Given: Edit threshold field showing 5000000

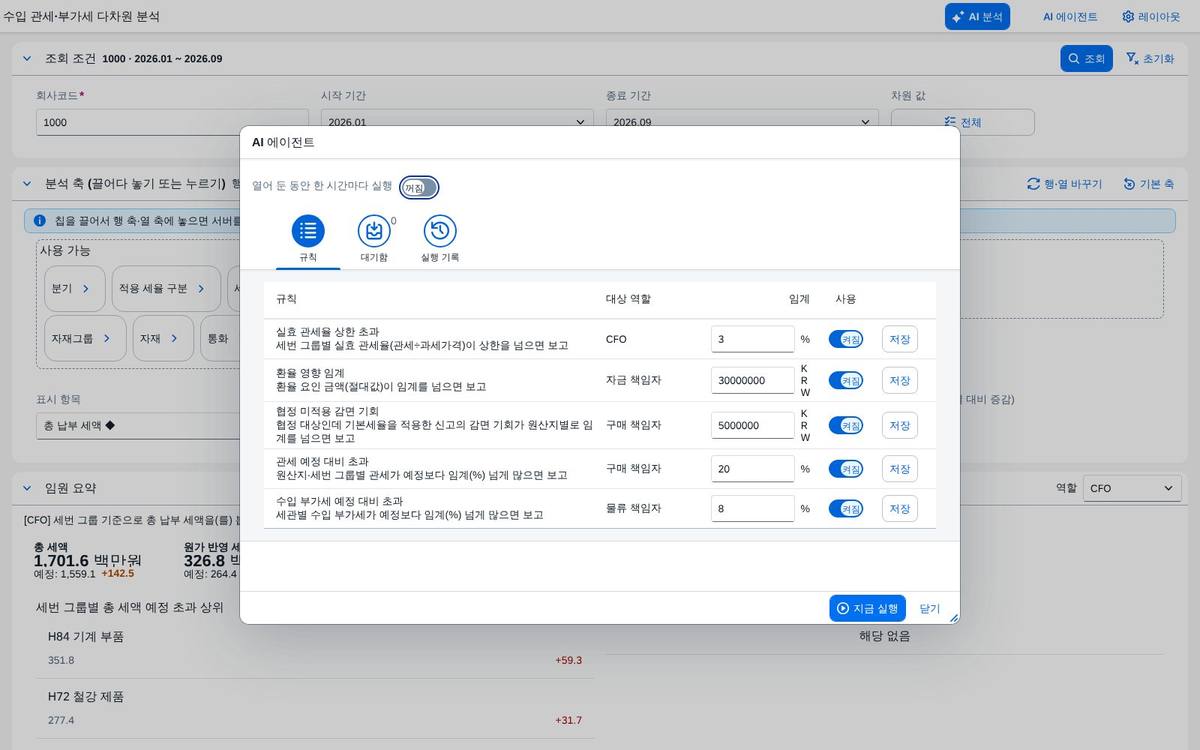Looking at the screenshot, I should click(x=753, y=425).
